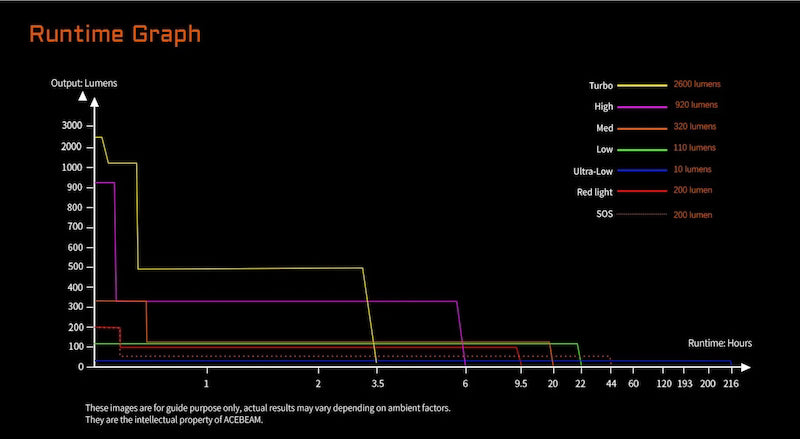Click the Low green legend line
800x439 pixels.
[x=641, y=149]
